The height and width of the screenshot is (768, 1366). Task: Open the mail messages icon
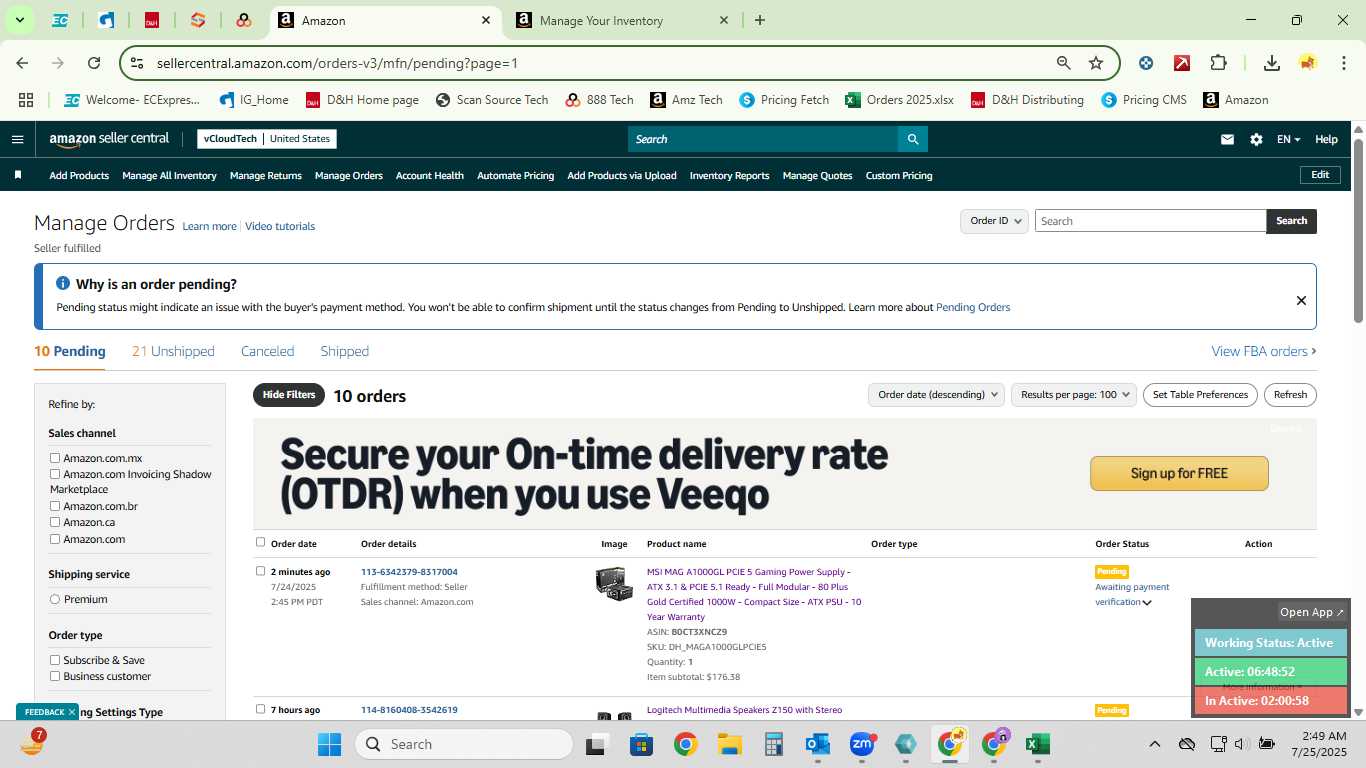click(1227, 139)
